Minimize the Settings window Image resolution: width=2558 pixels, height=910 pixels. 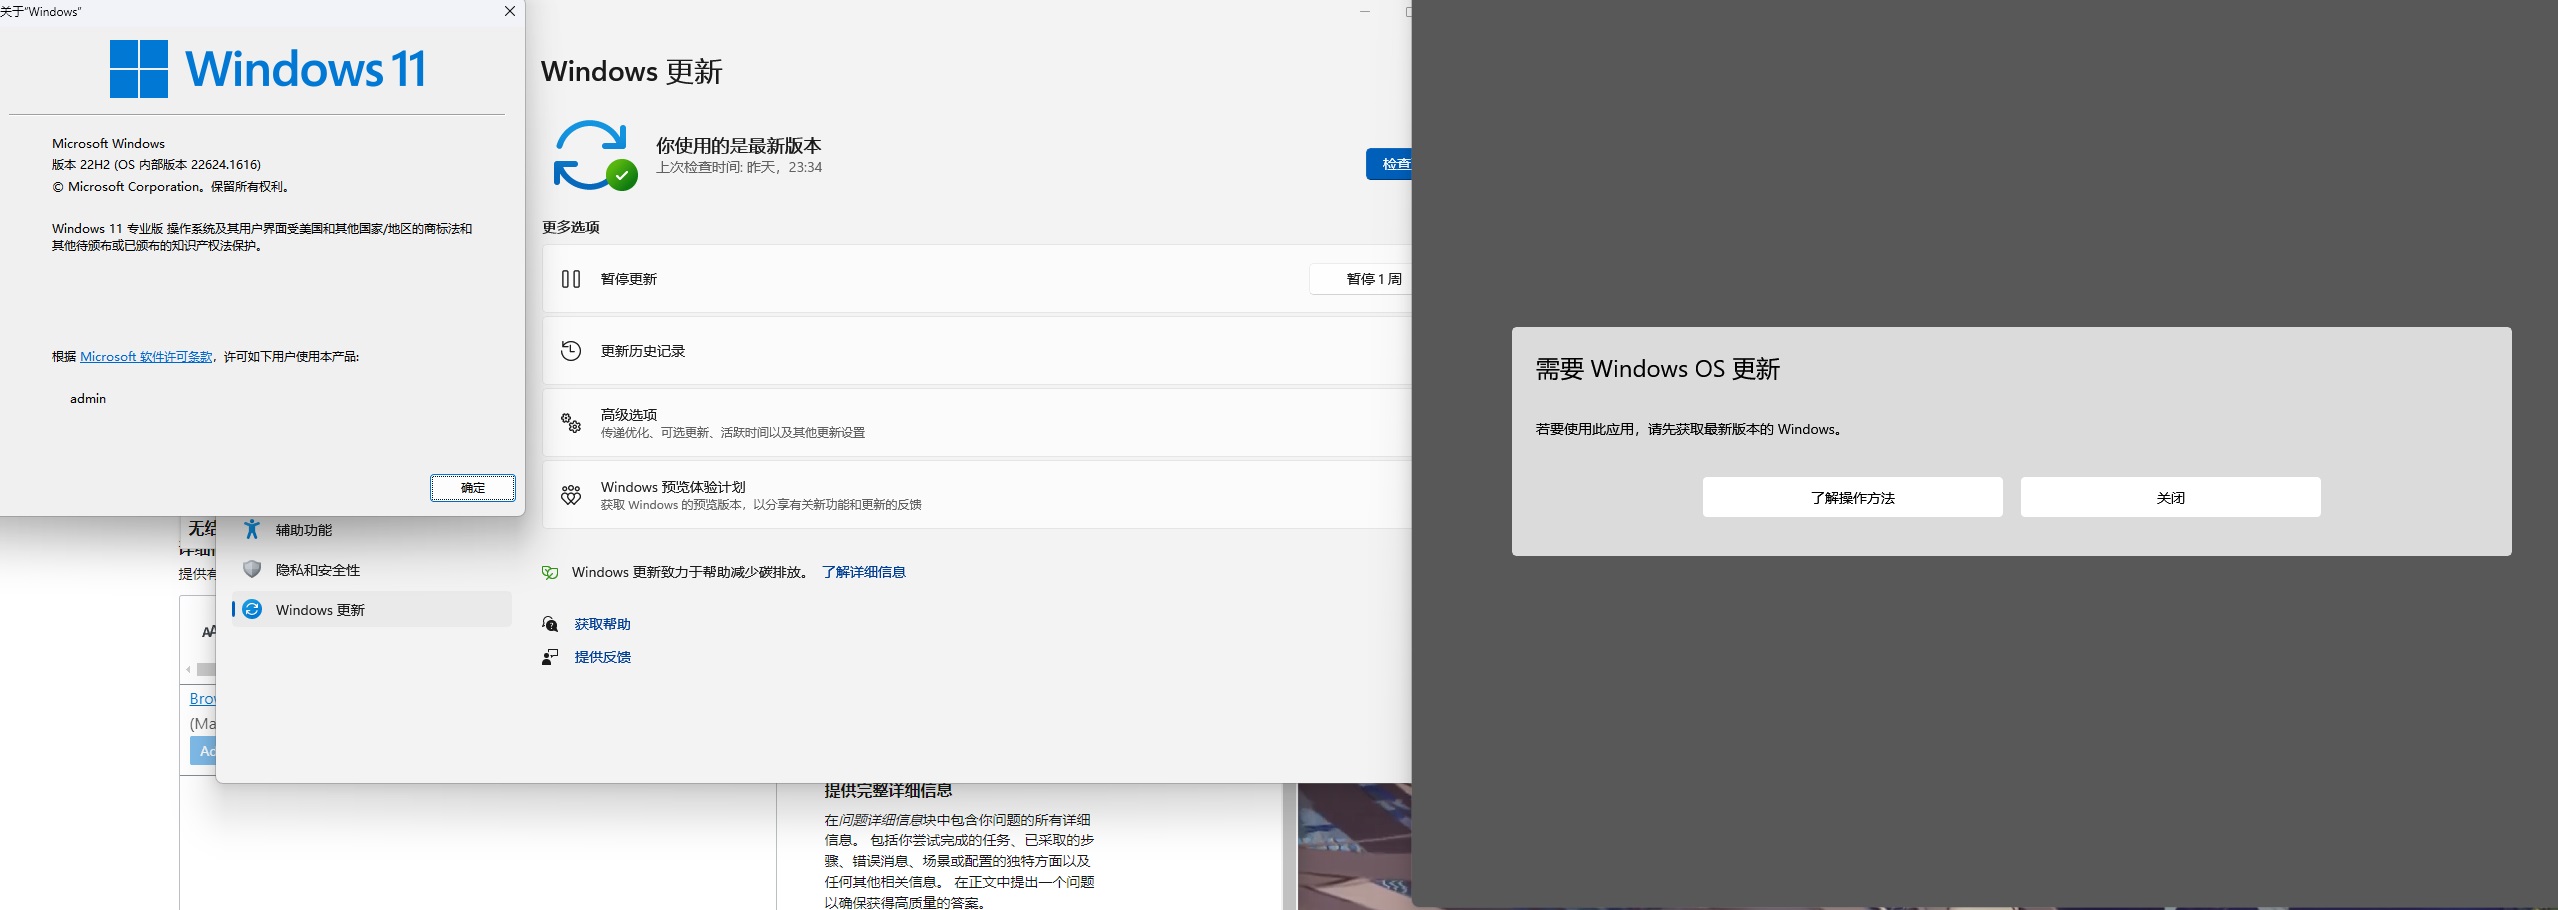coord(1365,12)
